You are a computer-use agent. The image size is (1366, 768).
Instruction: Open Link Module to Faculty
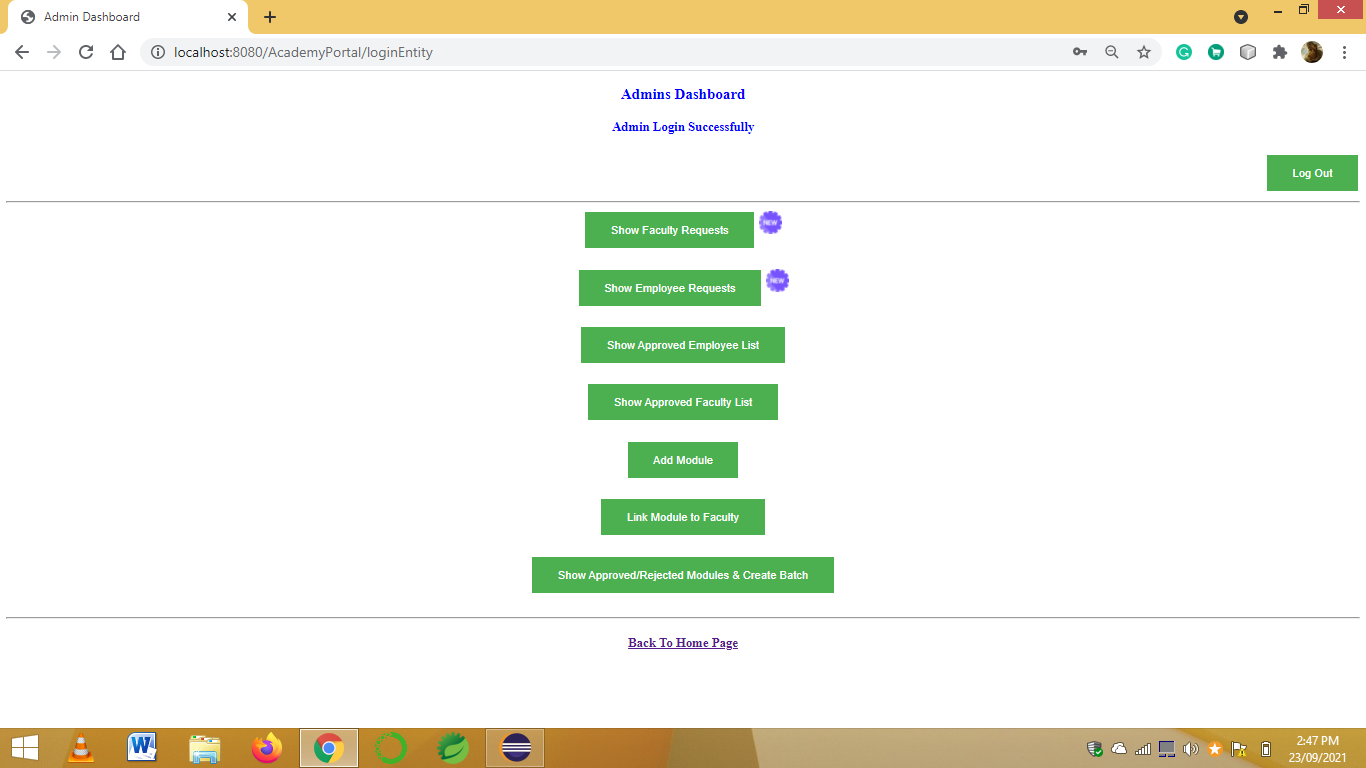tap(683, 517)
